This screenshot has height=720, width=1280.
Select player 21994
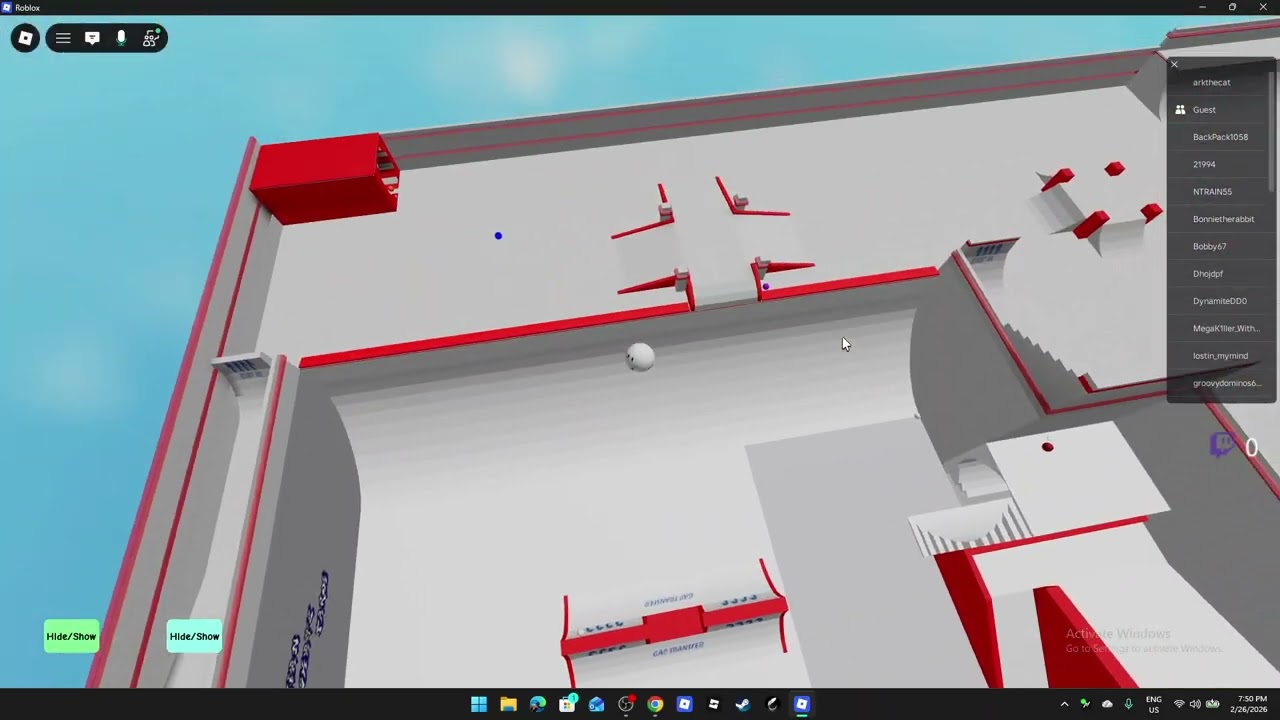(x=1219, y=164)
